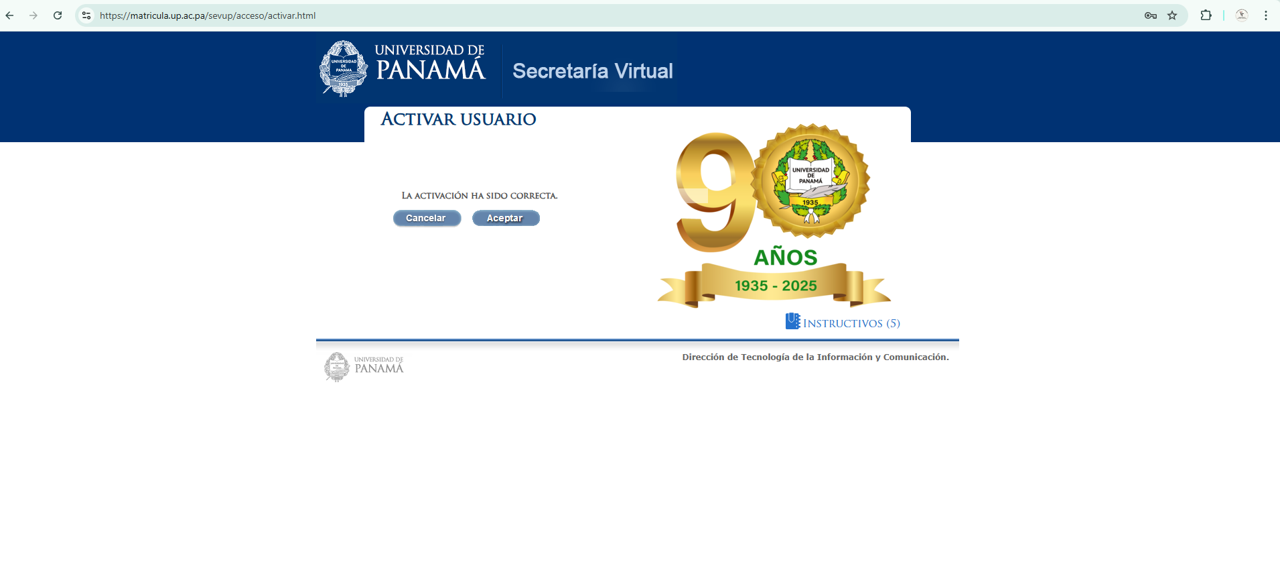
Task: Reload the page with the refresh icon
Action: (x=57, y=15)
